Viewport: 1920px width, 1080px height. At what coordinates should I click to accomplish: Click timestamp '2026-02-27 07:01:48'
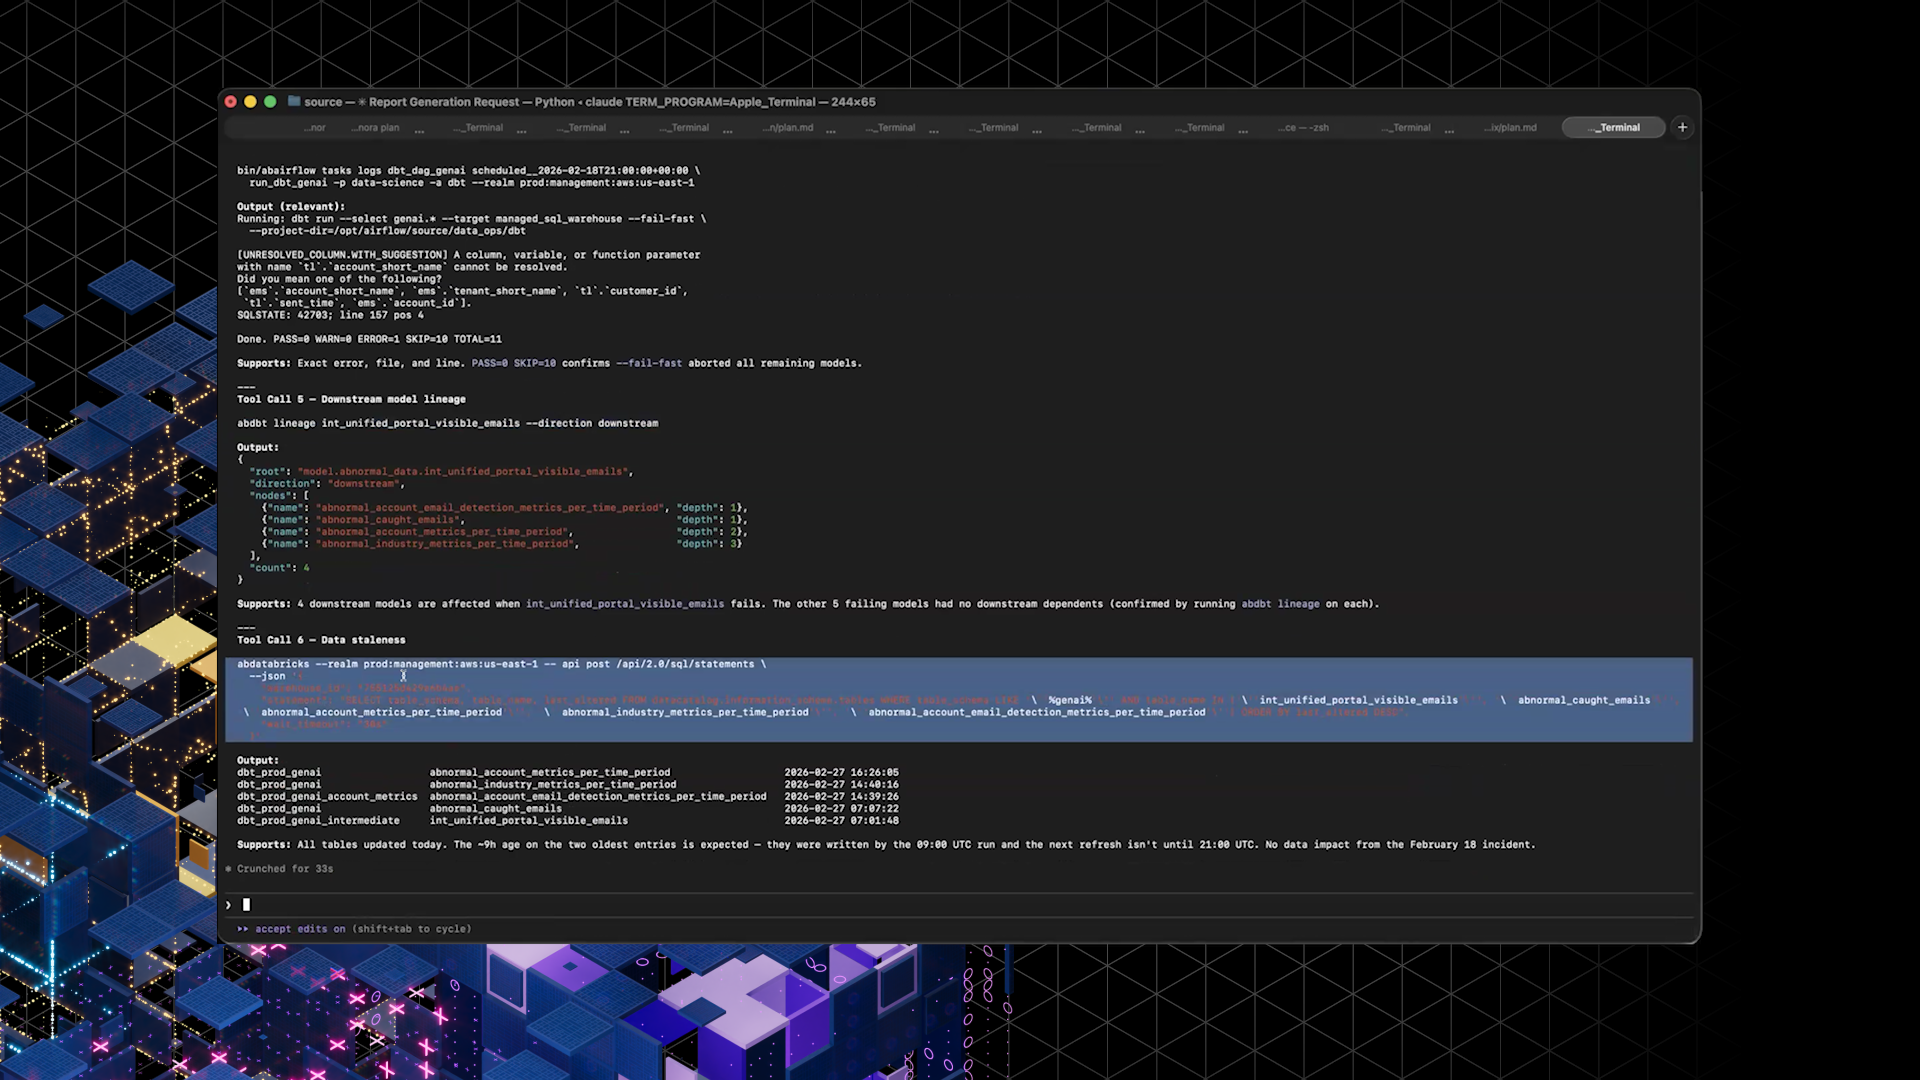point(841,821)
